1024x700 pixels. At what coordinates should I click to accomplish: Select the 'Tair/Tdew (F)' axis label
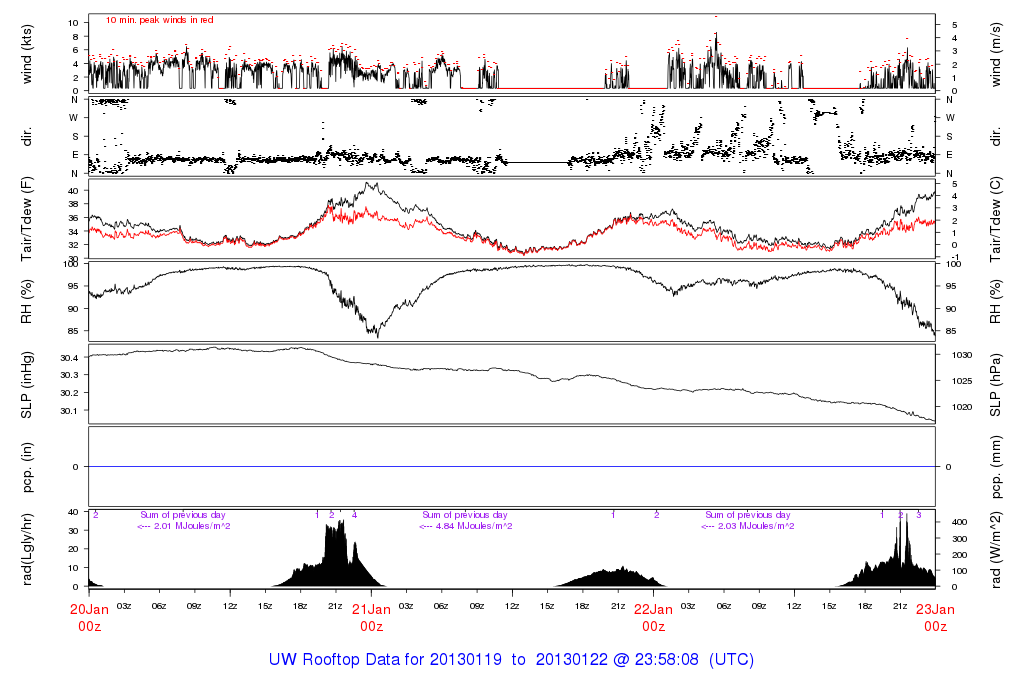click(x=28, y=219)
